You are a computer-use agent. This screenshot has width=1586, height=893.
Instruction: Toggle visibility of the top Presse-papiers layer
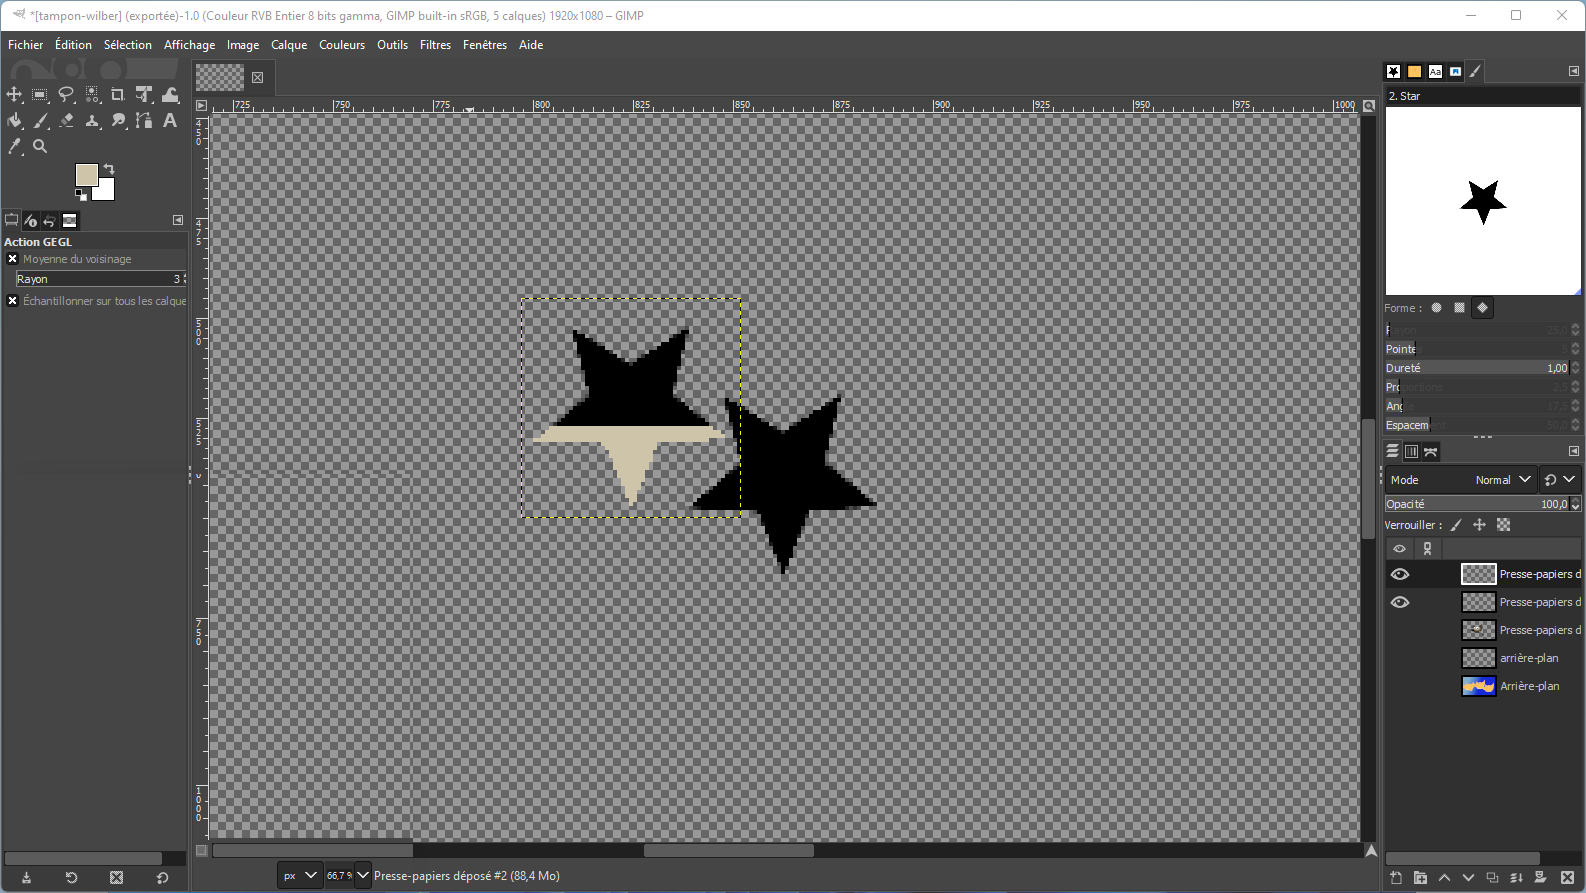(x=1399, y=574)
